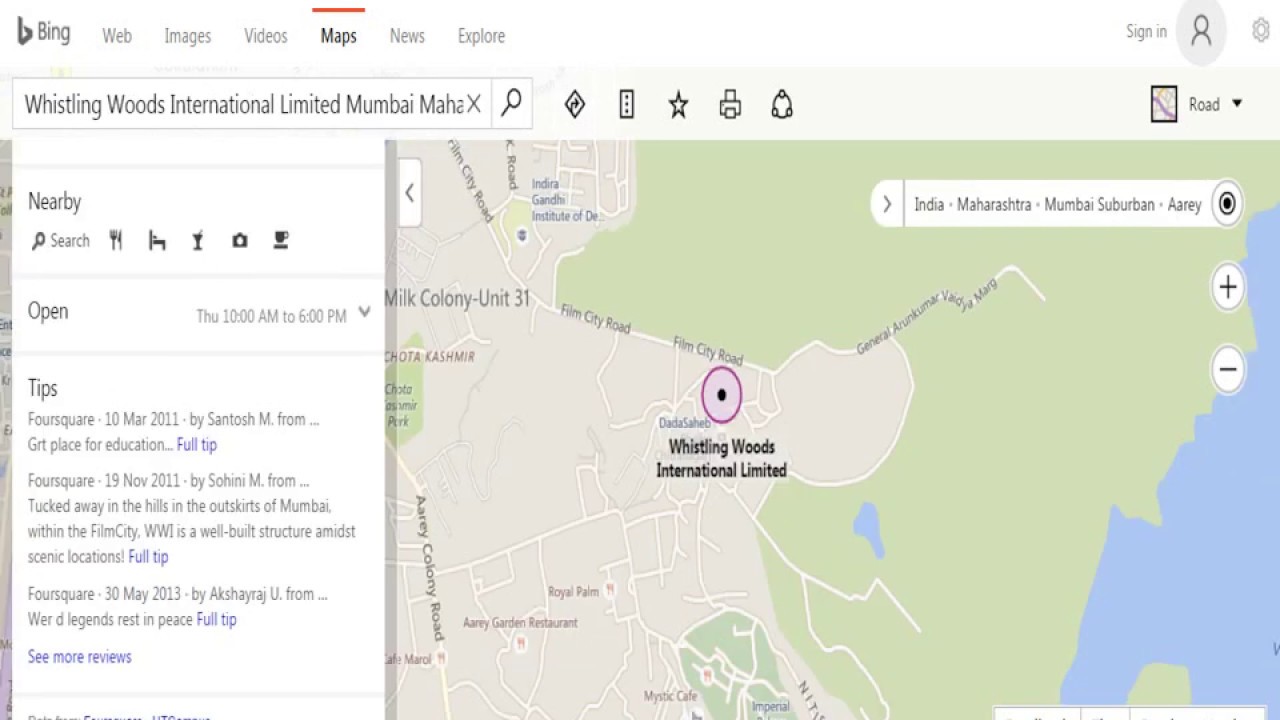Viewport: 1280px width, 720px height.
Task: Open the Explore tab
Action: [x=481, y=36]
